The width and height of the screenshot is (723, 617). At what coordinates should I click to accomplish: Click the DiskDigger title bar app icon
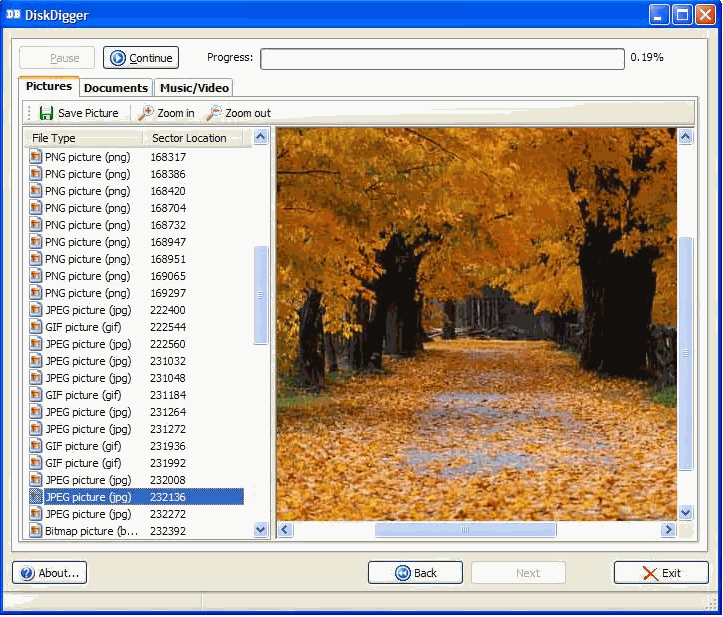13,14
